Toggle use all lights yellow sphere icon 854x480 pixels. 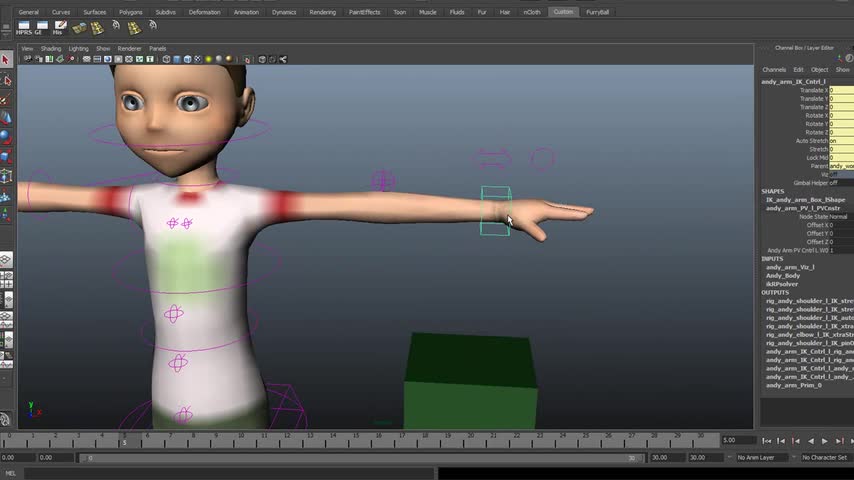209,59
